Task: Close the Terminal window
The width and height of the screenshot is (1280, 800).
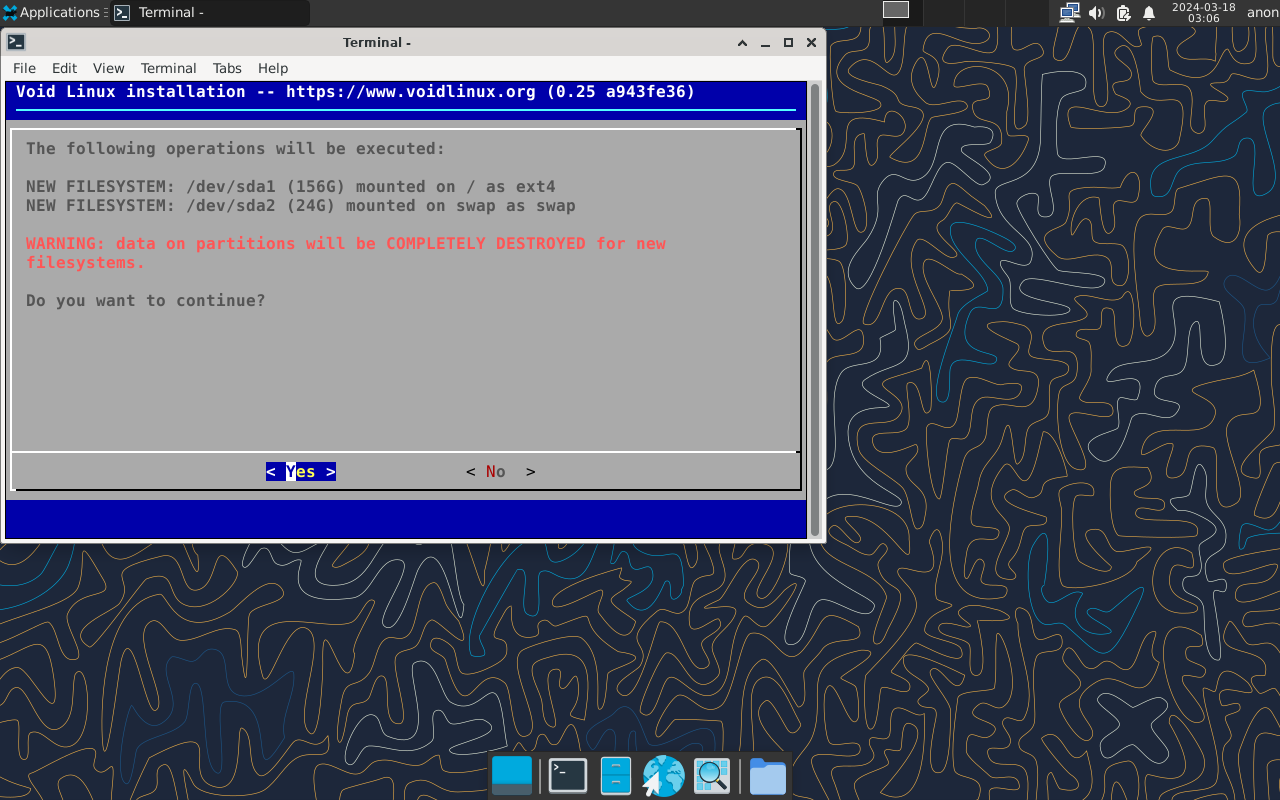Action: coord(811,42)
